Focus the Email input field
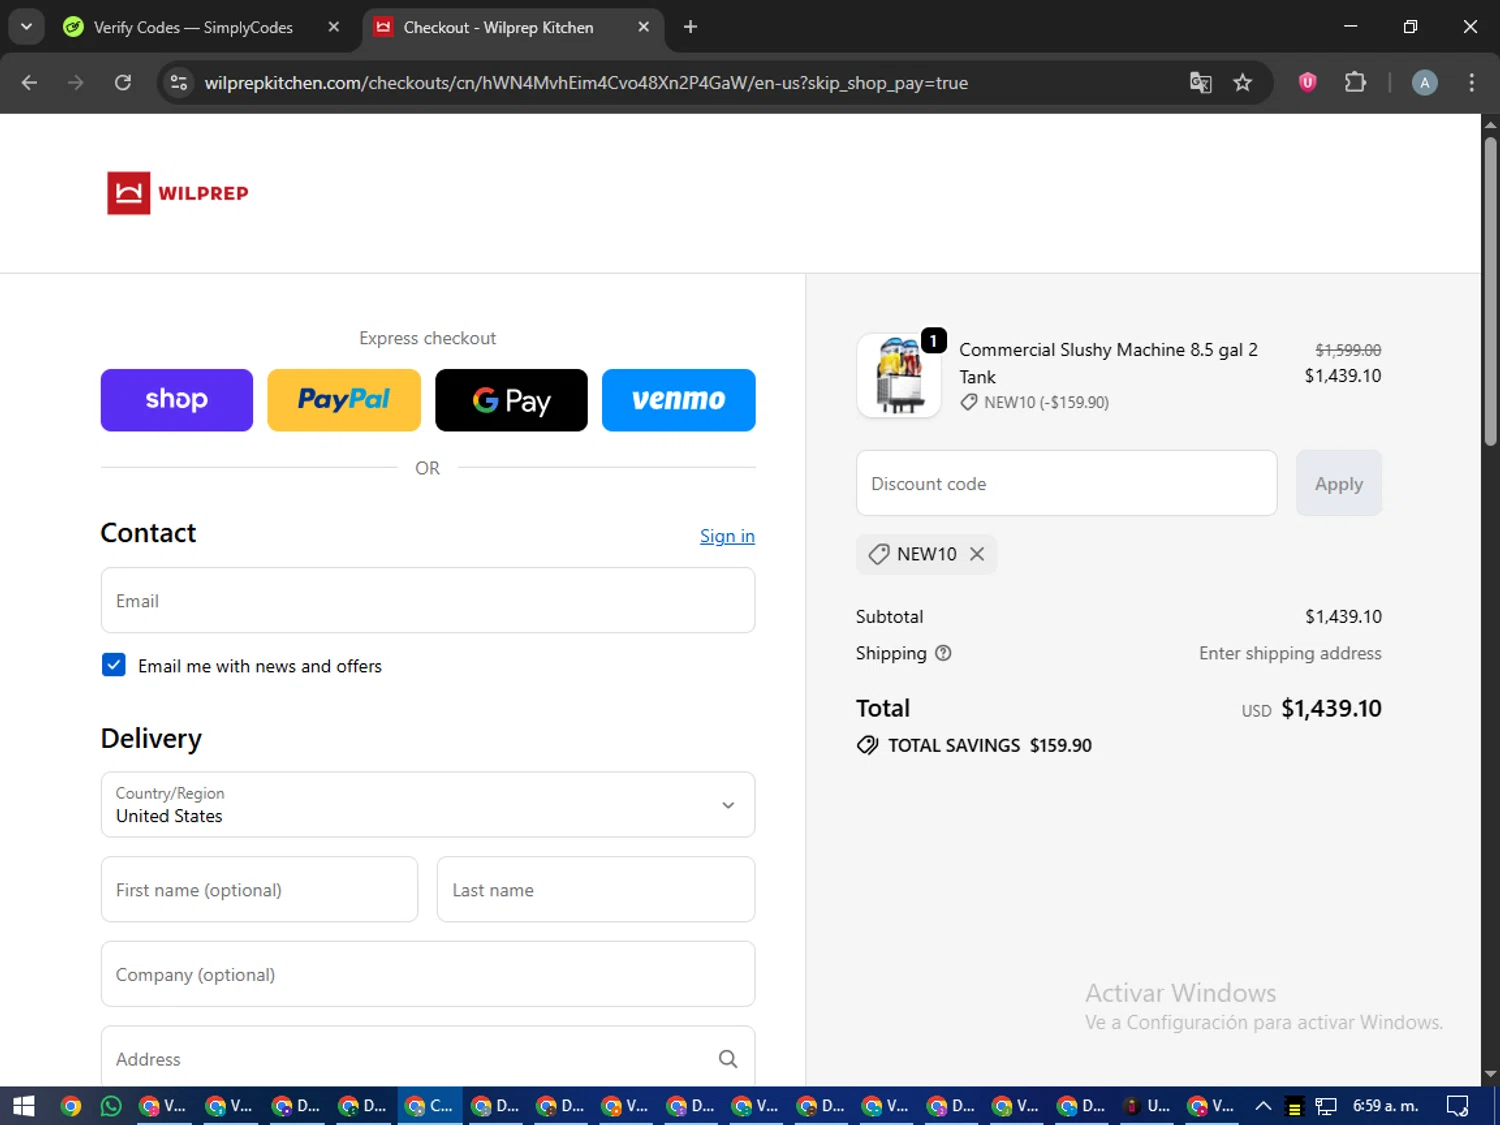The height and width of the screenshot is (1125, 1500). [x=428, y=600]
